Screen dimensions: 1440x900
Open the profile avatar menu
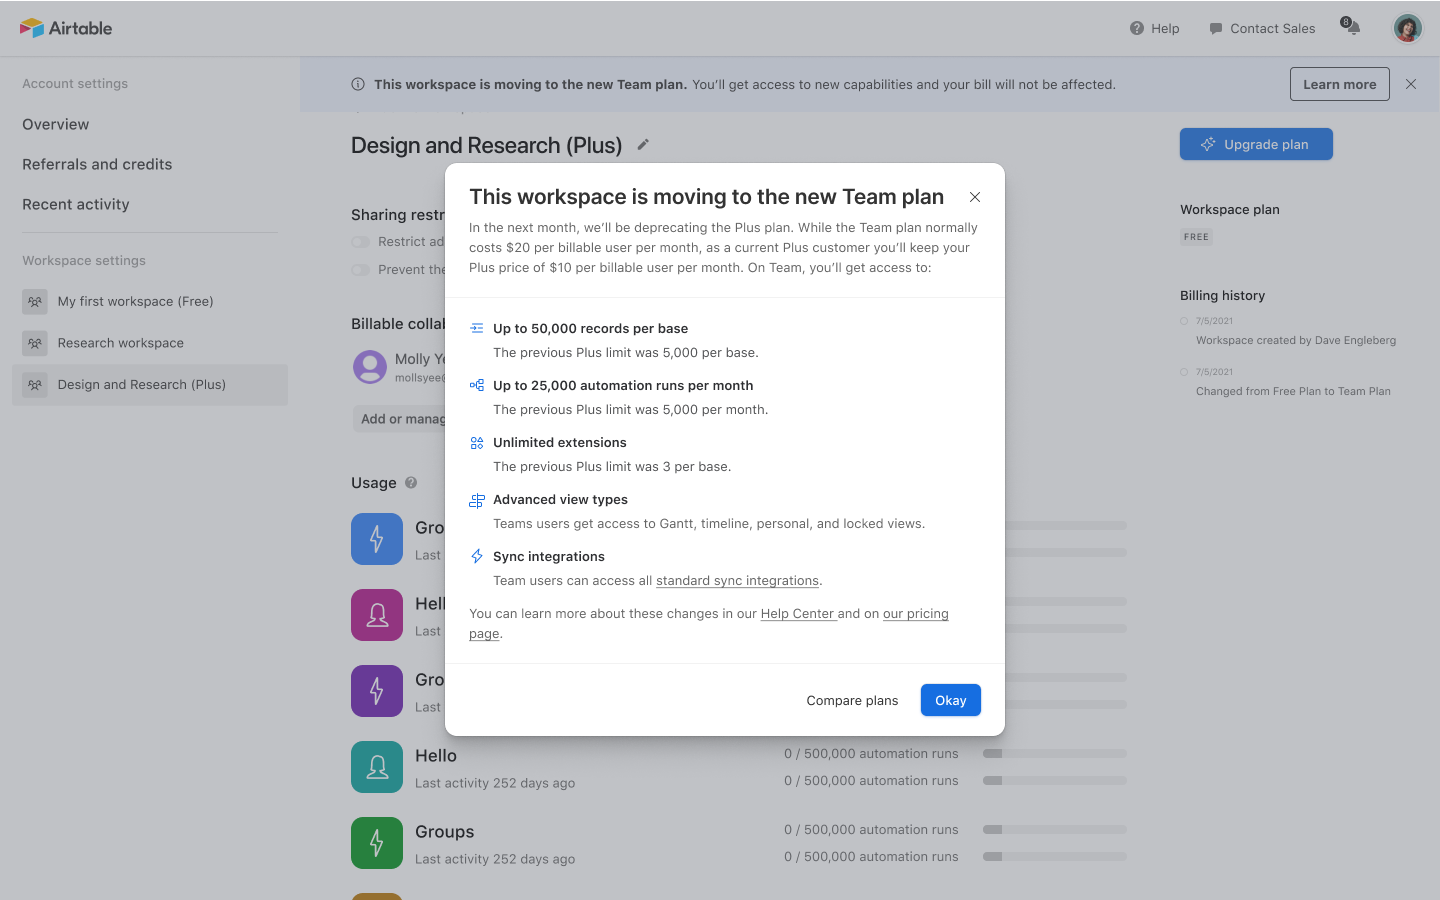click(x=1407, y=28)
